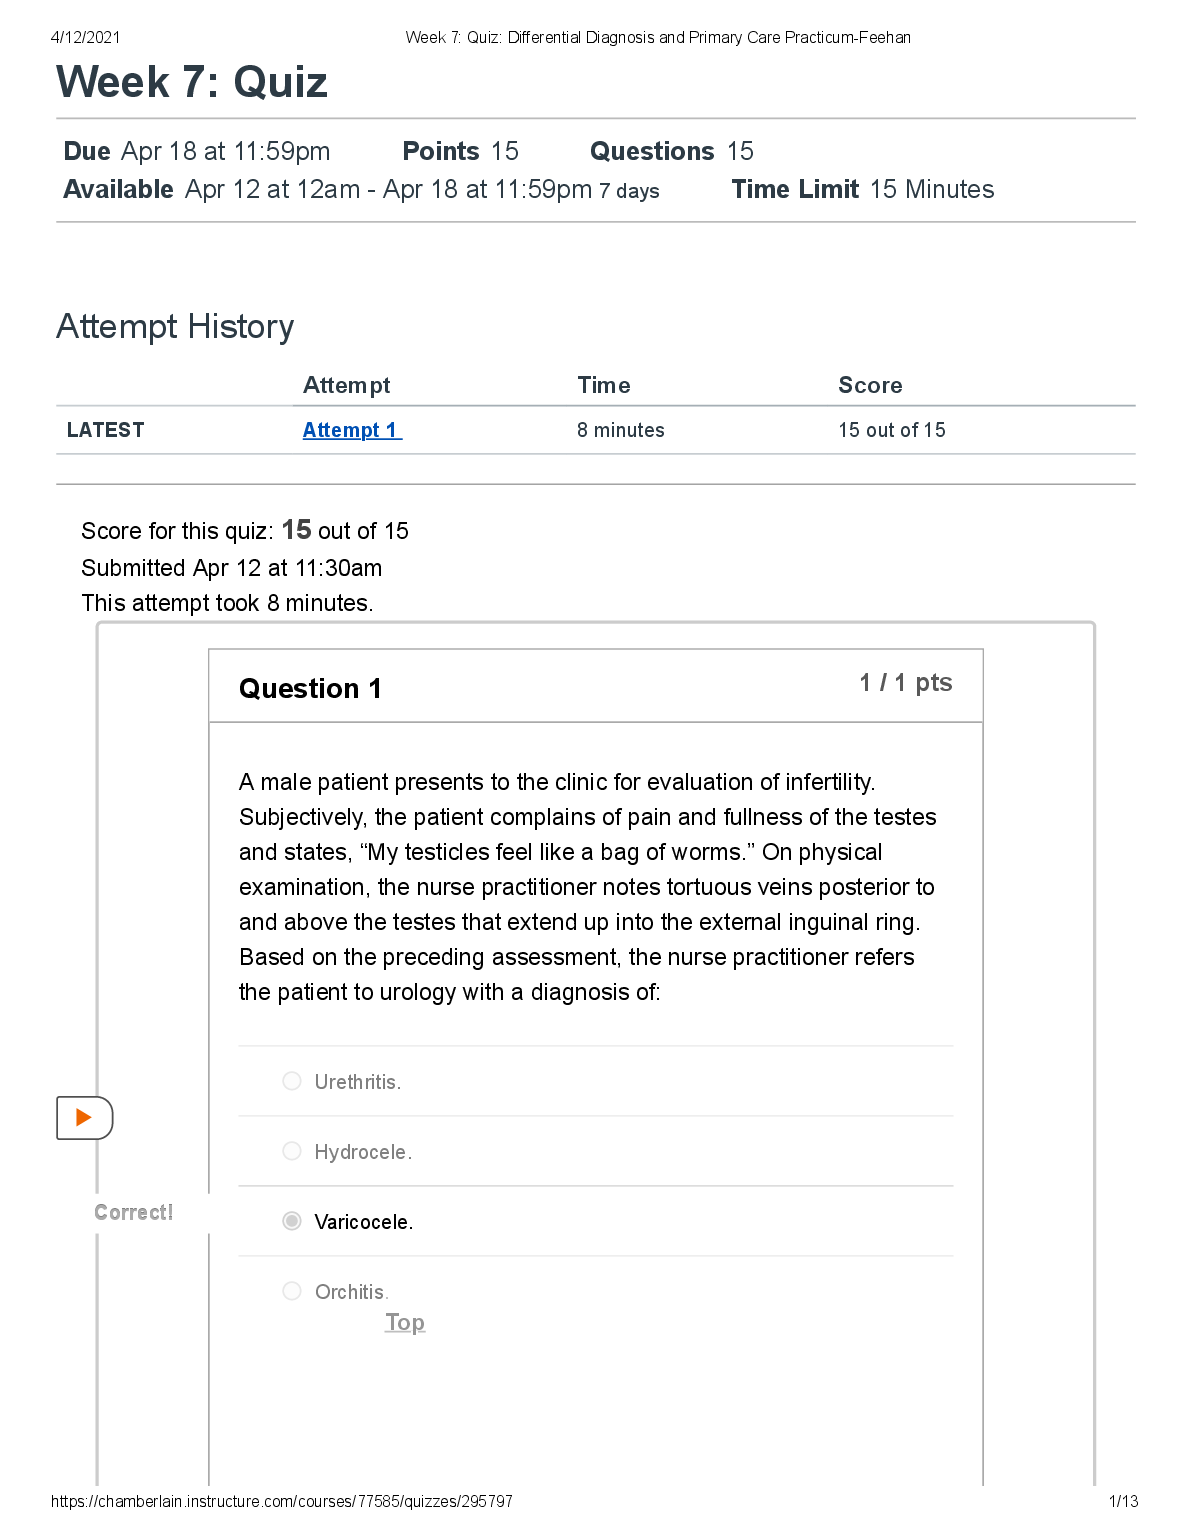Click the Attempt History heading
The width and height of the screenshot is (1190, 1540).
pos(175,327)
